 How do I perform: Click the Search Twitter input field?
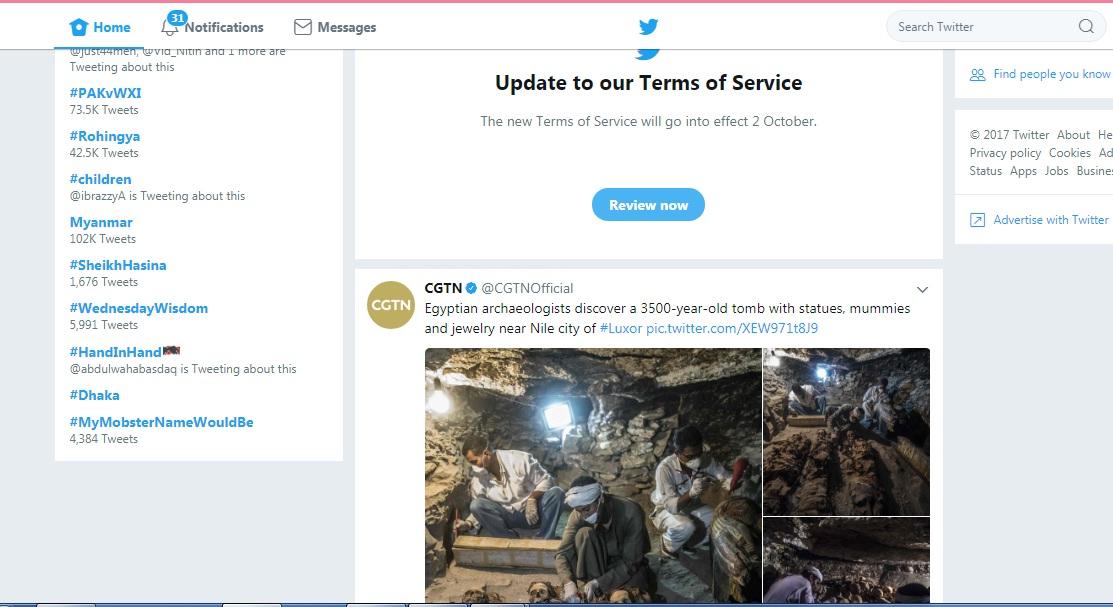pyautogui.click(x=980, y=27)
